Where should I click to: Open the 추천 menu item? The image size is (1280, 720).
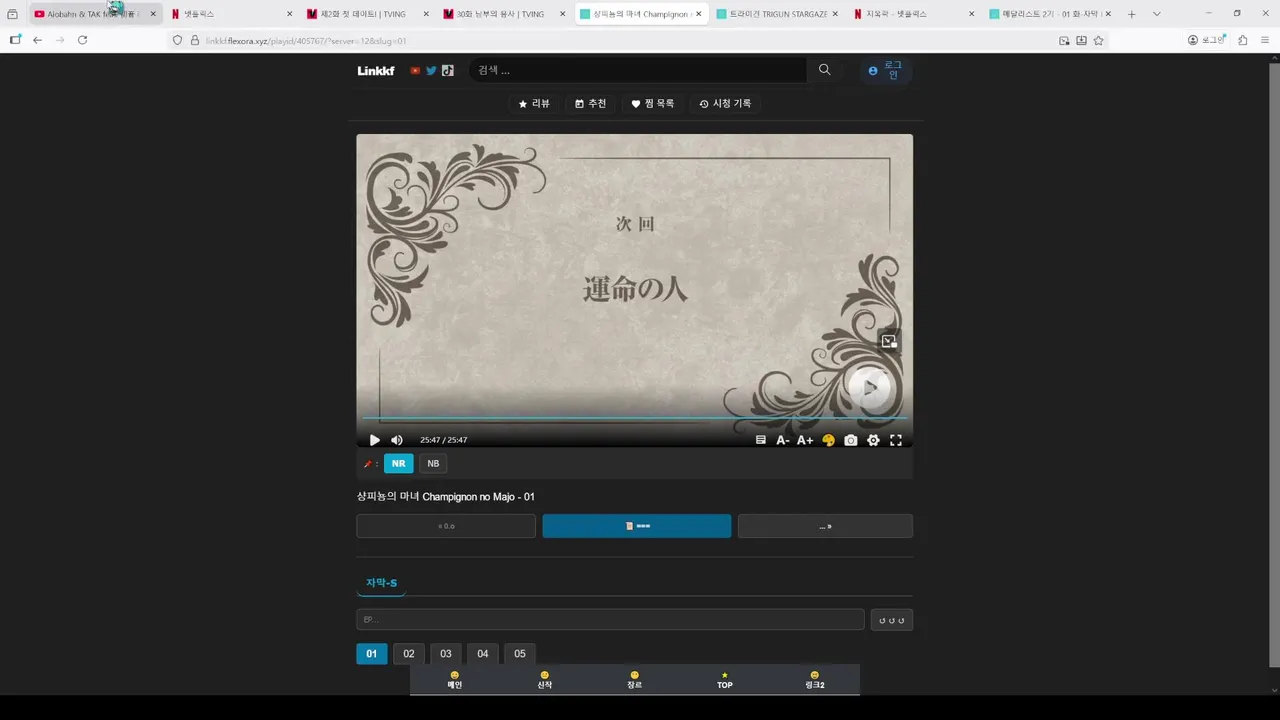pyautogui.click(x=591, y=104)
